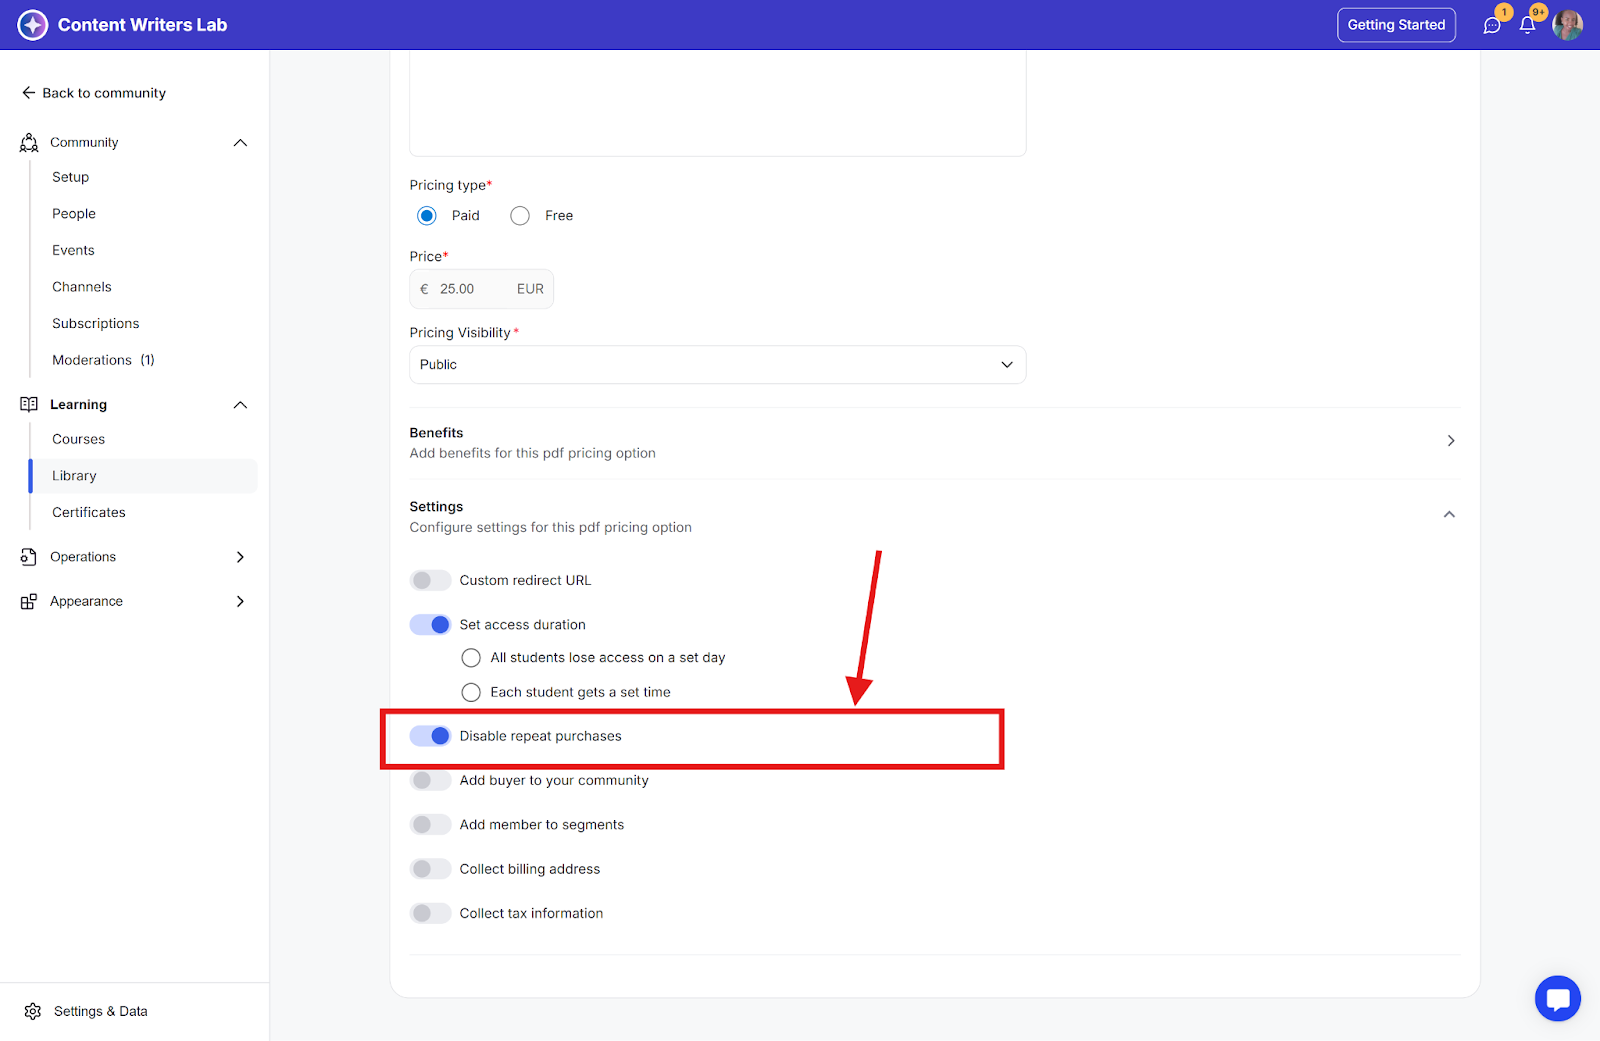Select the Paid pricing type
Image resolution: width=1600 pixels, height=1041 pixels.
427,216
